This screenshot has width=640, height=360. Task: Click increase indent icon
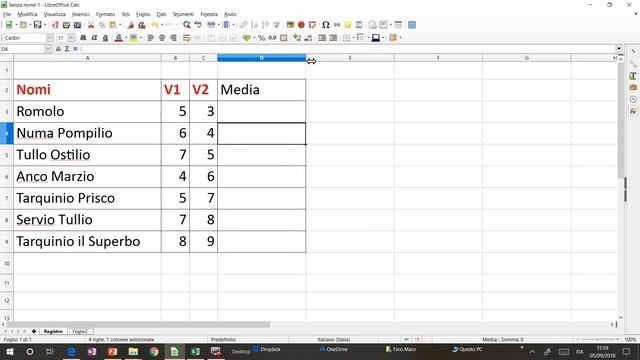pos(322,38)
